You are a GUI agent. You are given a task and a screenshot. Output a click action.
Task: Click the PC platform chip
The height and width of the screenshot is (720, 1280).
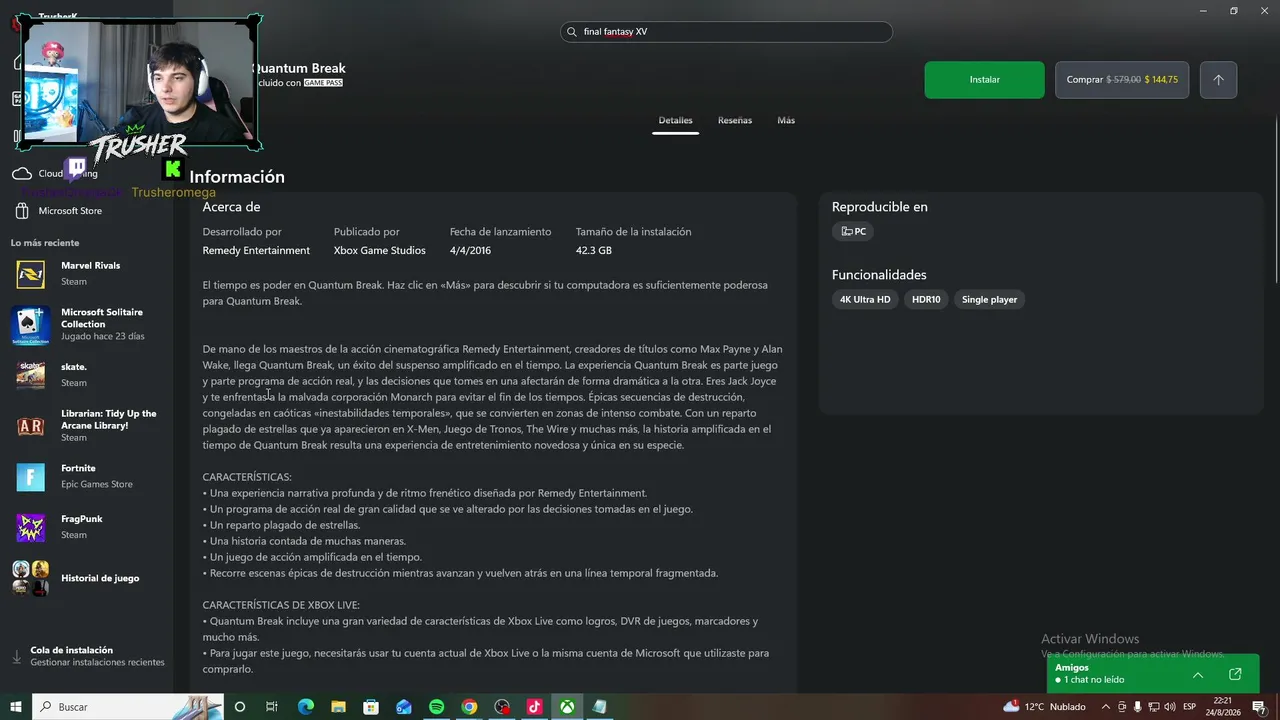(853, 231)
